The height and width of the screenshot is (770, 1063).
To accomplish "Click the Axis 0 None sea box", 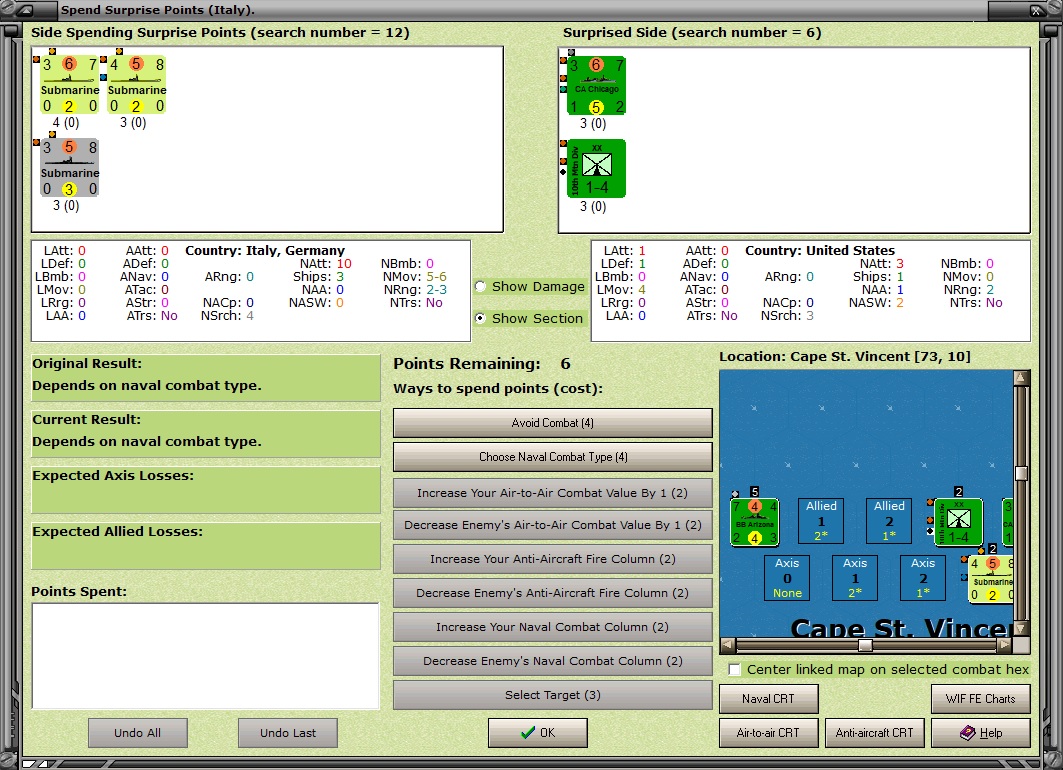I will click(x=787, y=578).
